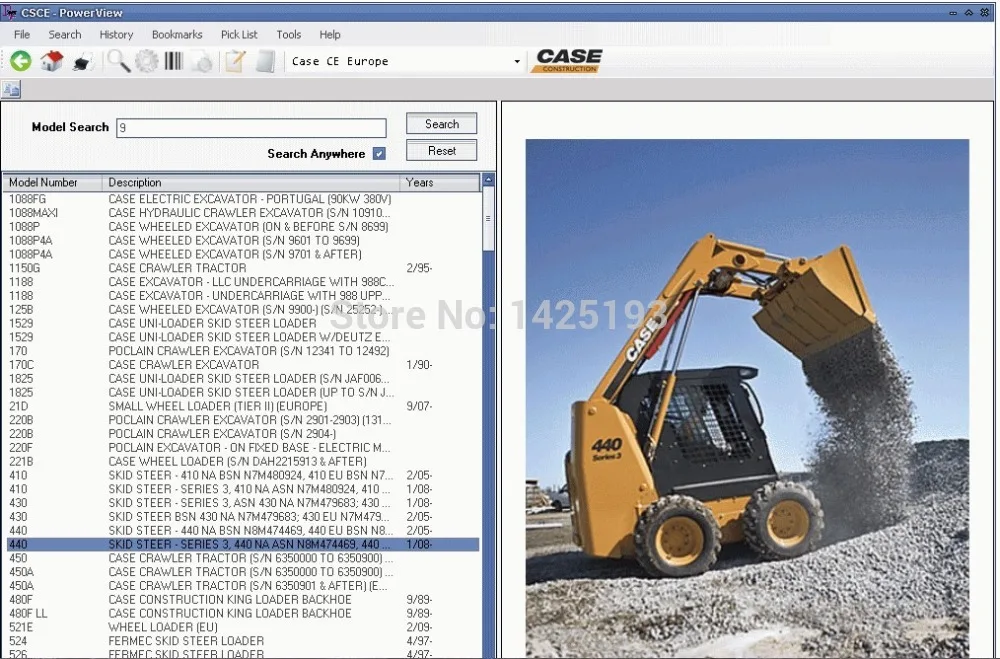Sort by Years column header
1000x659 pixels.
point(439,182)
